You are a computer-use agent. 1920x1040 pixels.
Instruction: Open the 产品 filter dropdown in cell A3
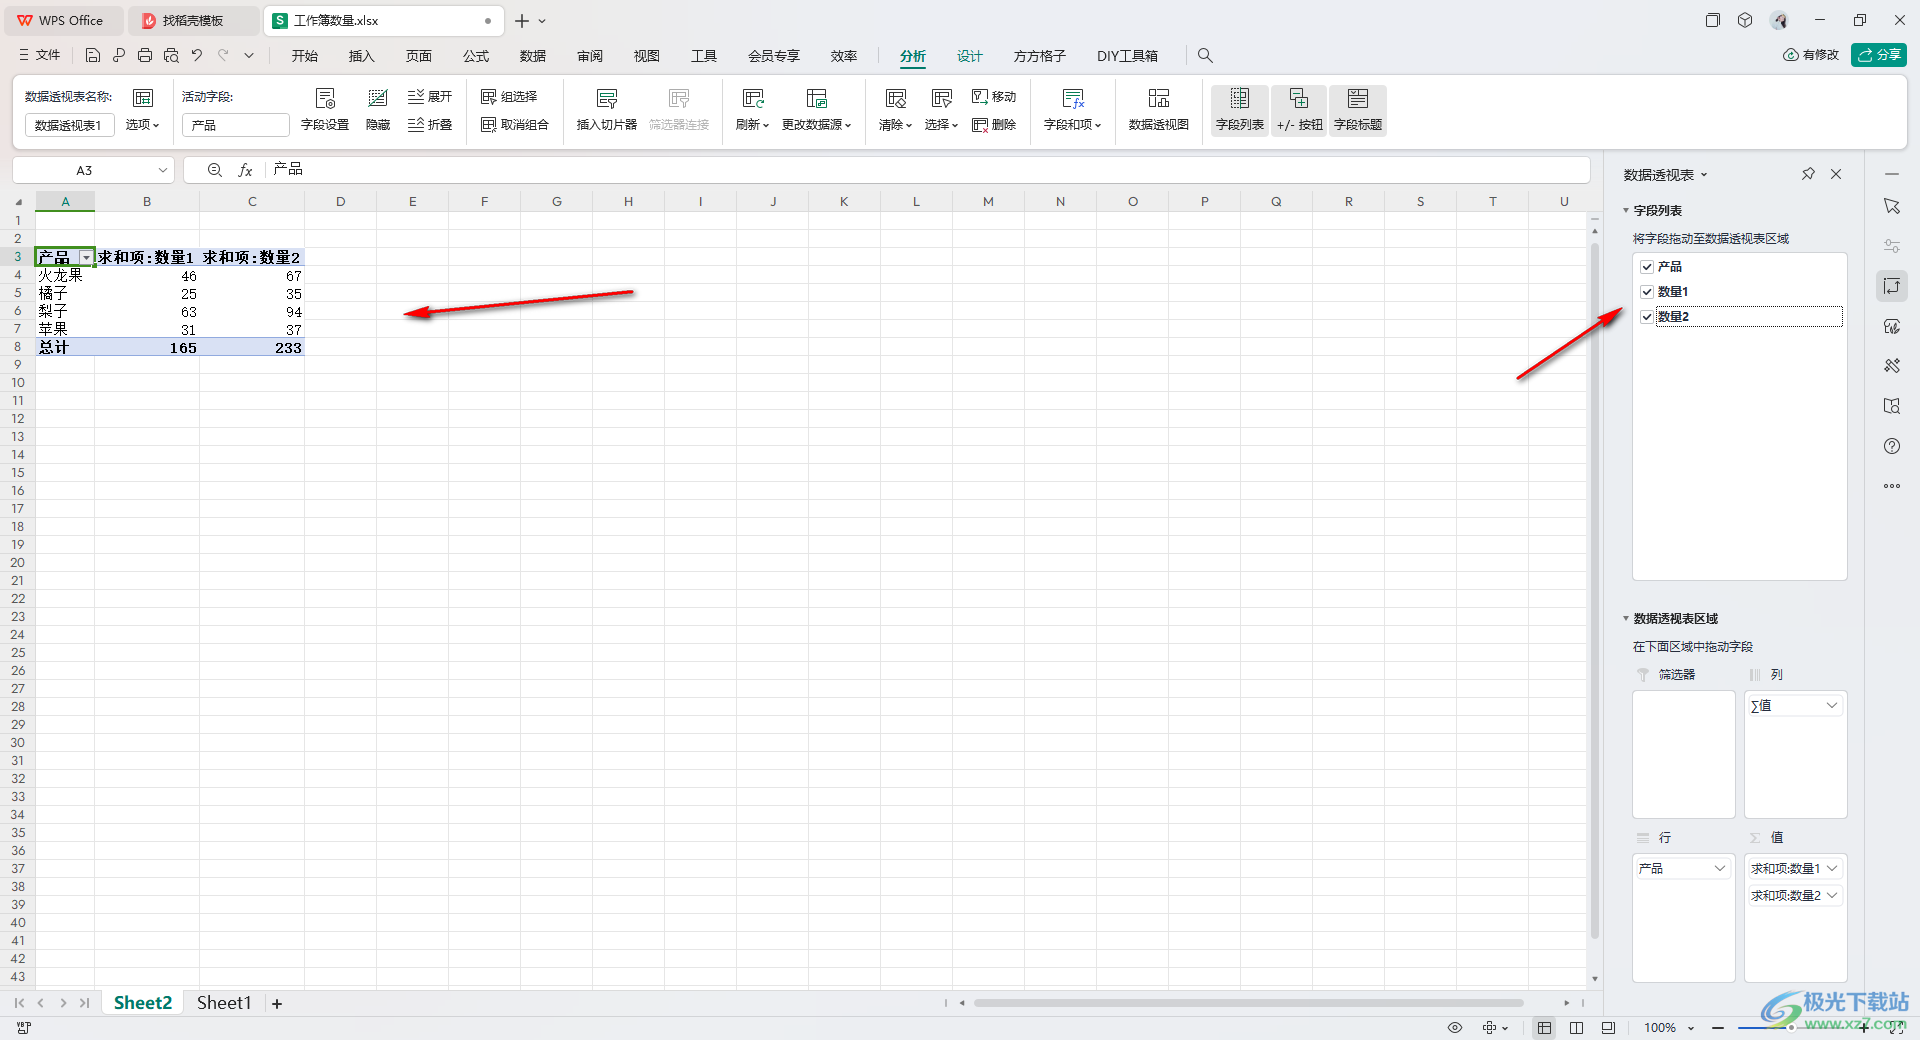coord(86,258)
